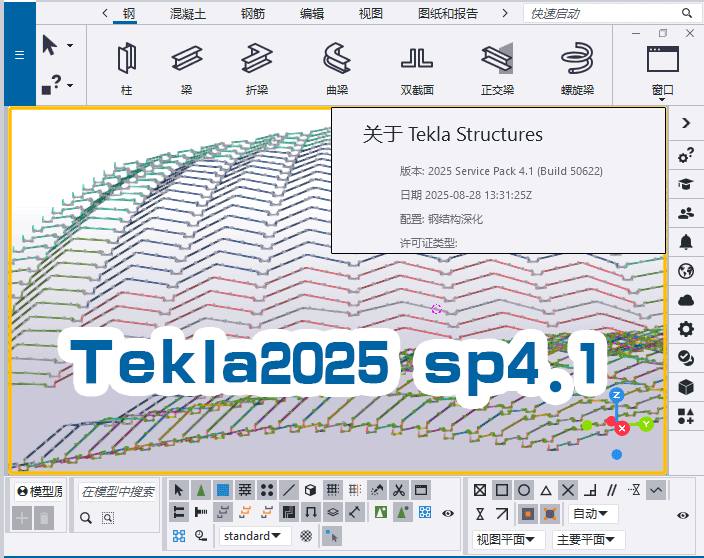Open the applications and components gear icon
This screenshot has width=704, height=558.
pos(686,155)
